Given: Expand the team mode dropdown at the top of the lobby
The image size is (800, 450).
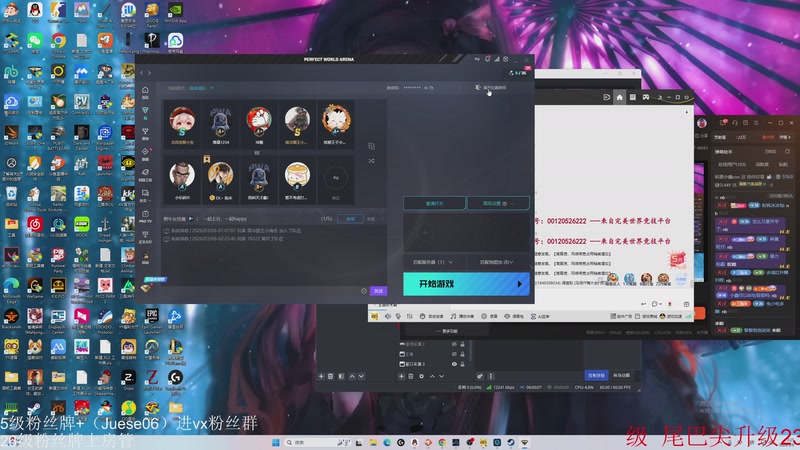Looking at the screenshot, I should click(201, 88).
